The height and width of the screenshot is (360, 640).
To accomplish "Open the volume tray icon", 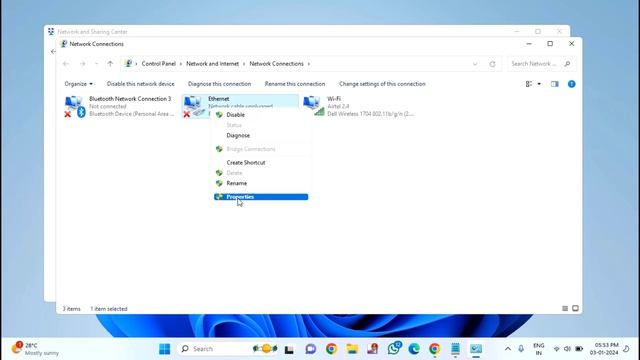I will click(567, 349).
